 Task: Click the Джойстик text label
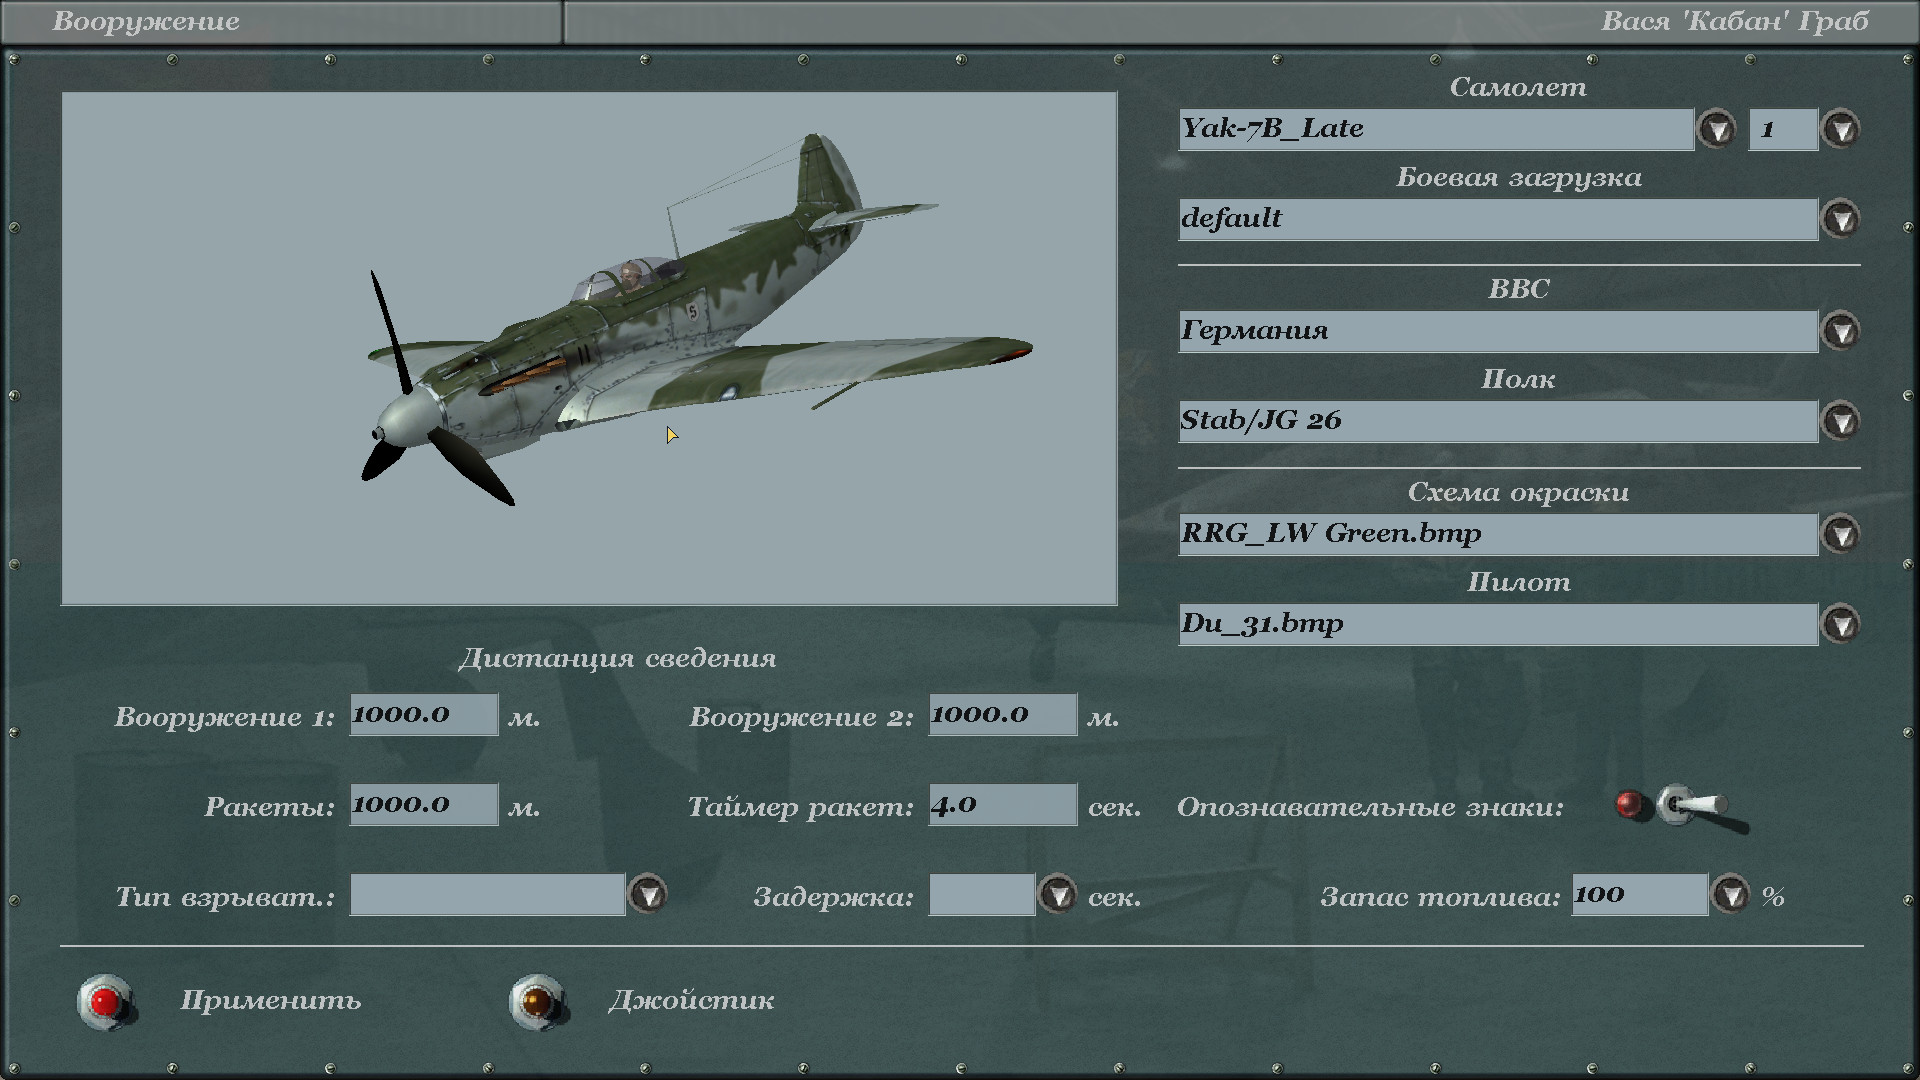point(691,1000)
